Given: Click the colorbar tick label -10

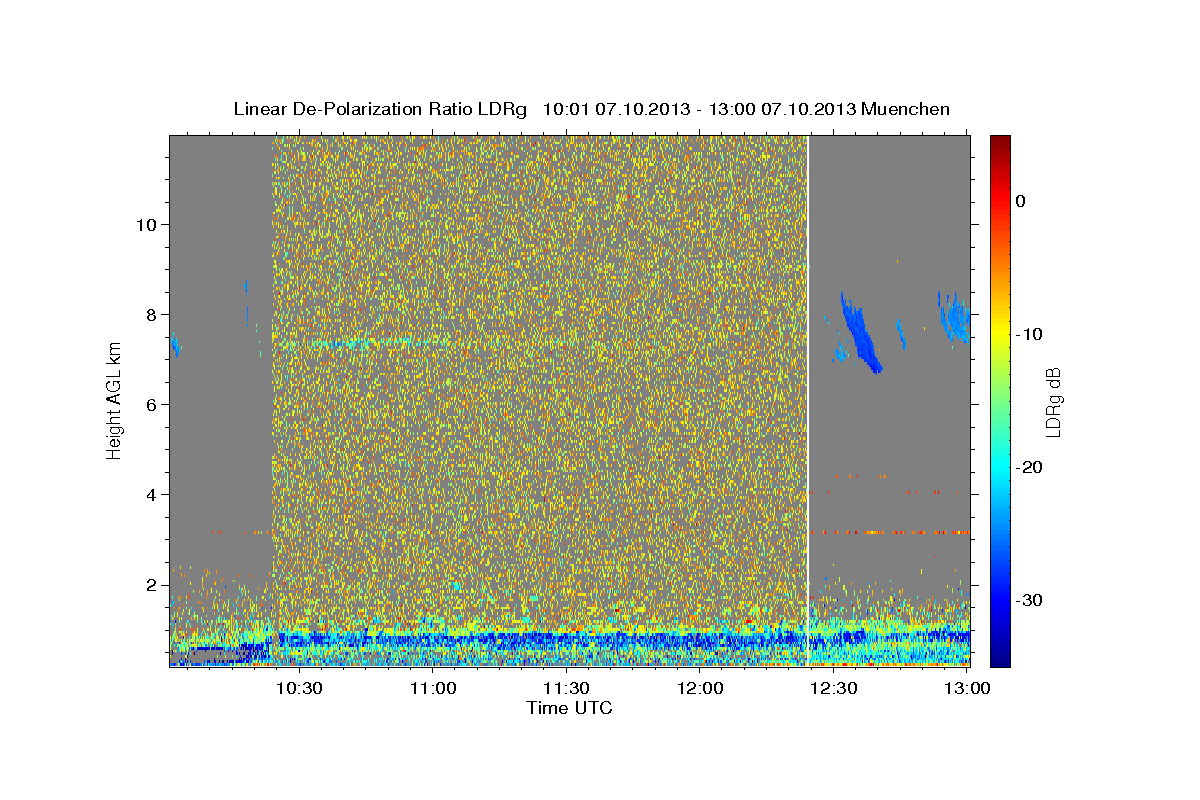Looking at the screenshot, I should click(1029, 334).
